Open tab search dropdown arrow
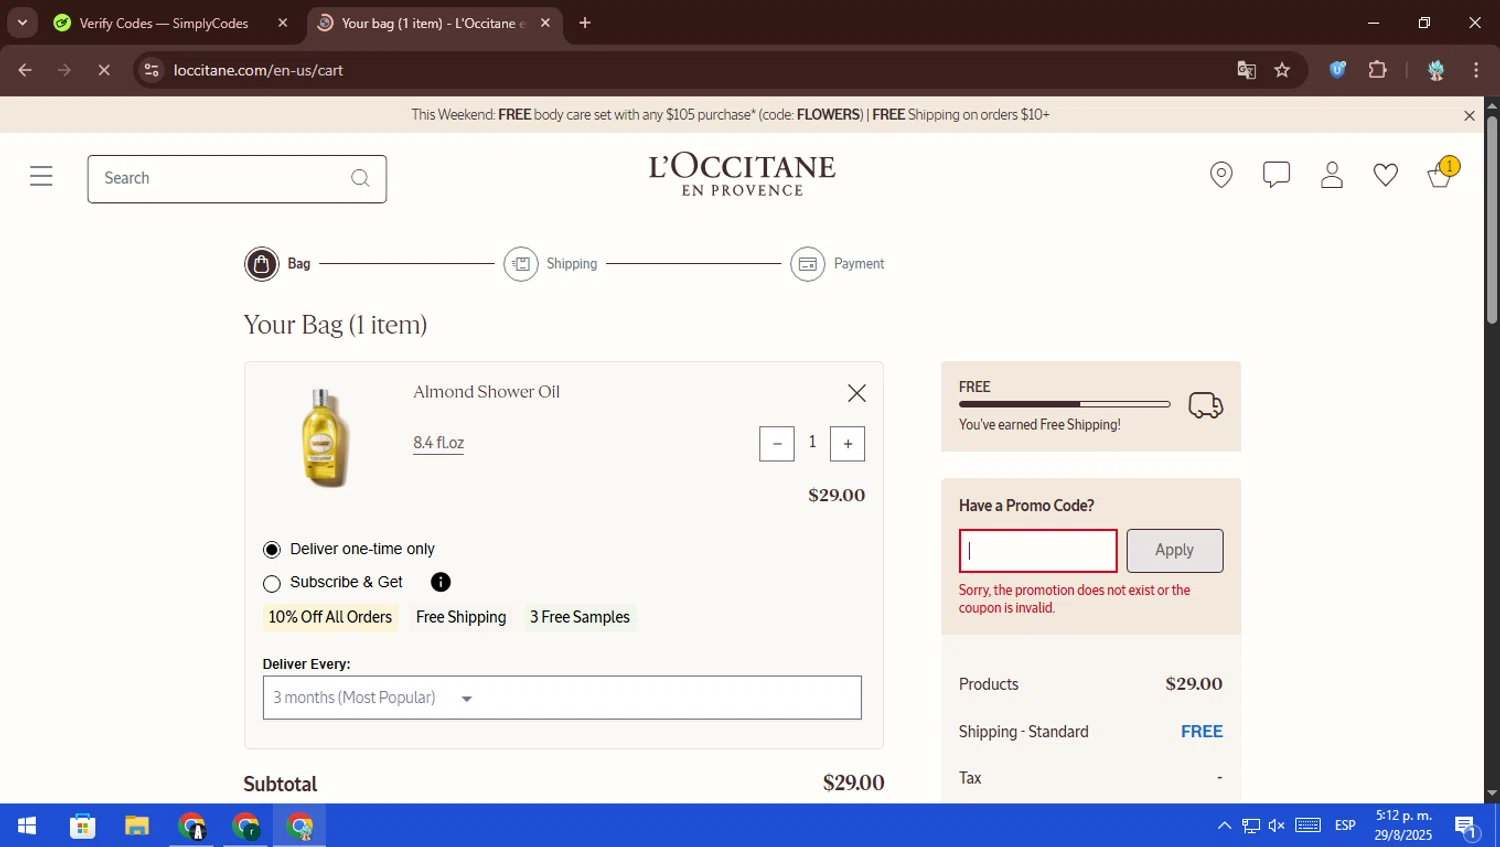This screenshot has width=1500, height=847. (22, 22)
